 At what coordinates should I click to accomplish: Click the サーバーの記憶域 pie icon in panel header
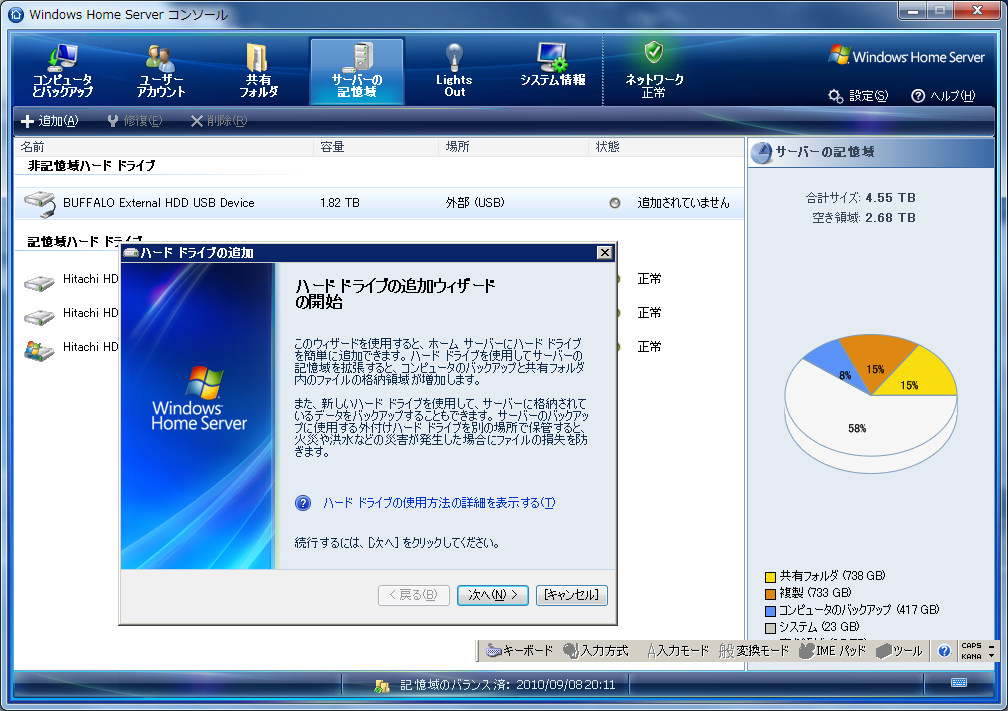(x=761, y=152)
